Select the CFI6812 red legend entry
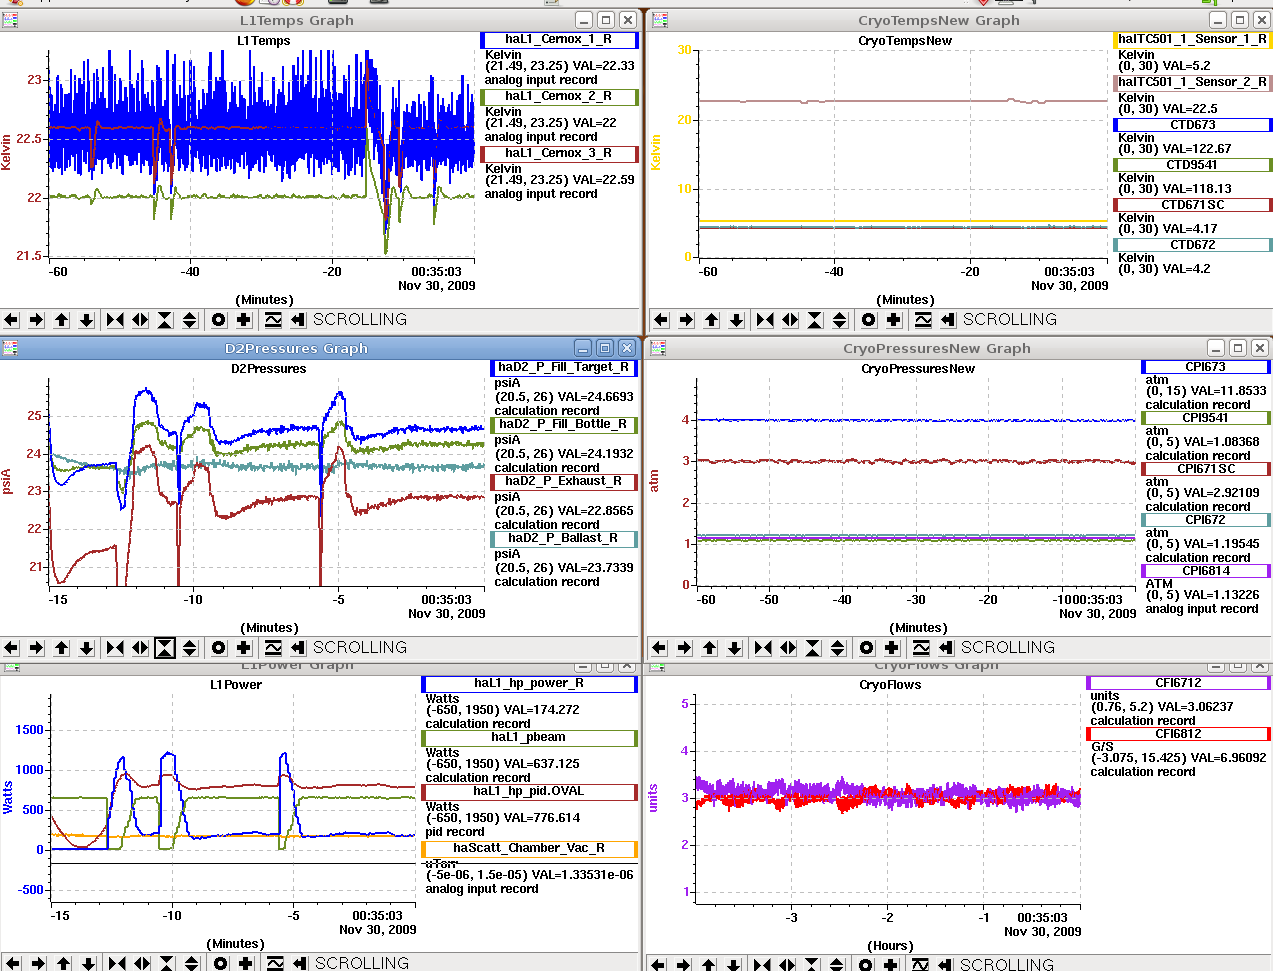The width and height of the screenshot is (1273, 971). click(1178, 734)
